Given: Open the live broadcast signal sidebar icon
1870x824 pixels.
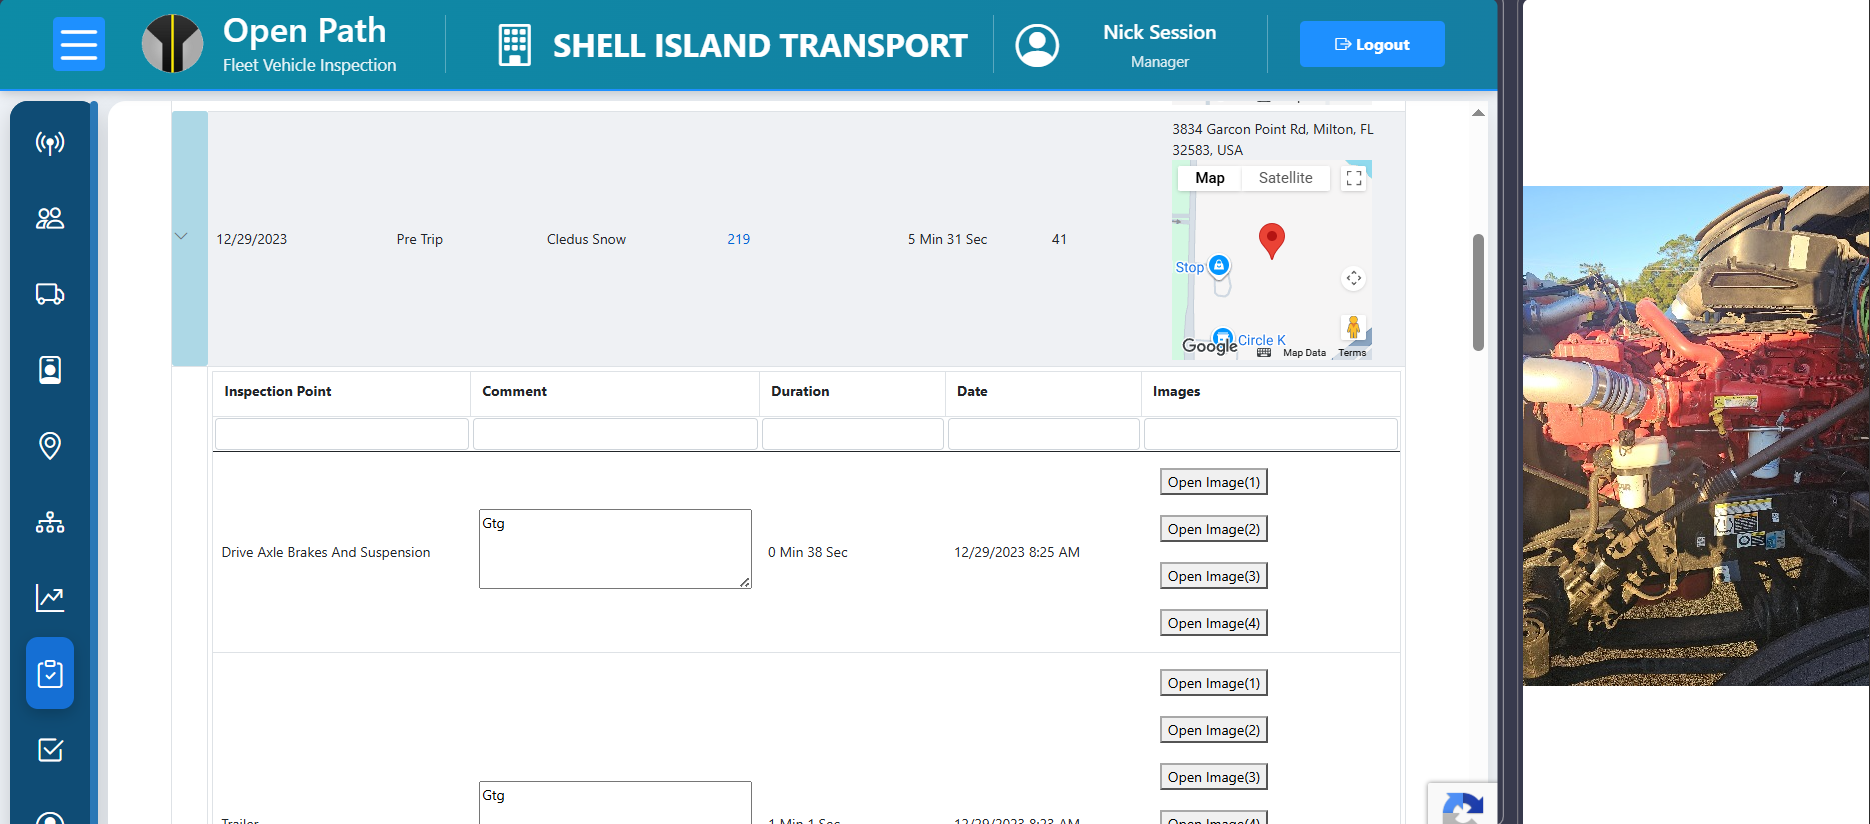Looking at the screenshot, I should click(50, 143).
